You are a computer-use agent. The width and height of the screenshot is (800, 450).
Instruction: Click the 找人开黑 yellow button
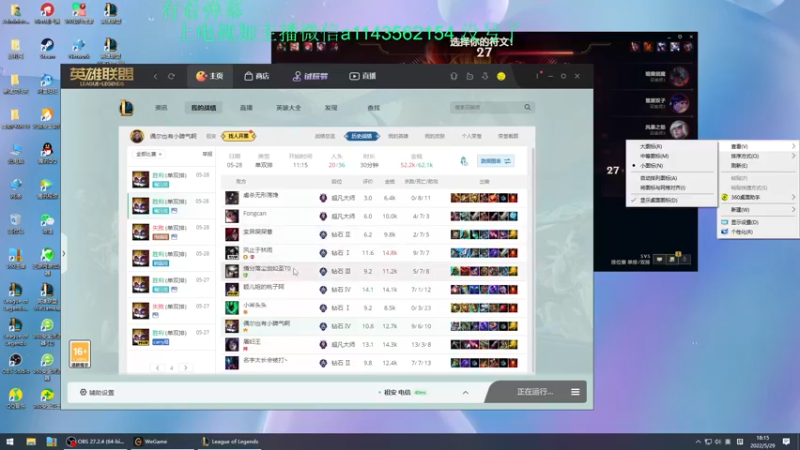(x=238, y=136)
